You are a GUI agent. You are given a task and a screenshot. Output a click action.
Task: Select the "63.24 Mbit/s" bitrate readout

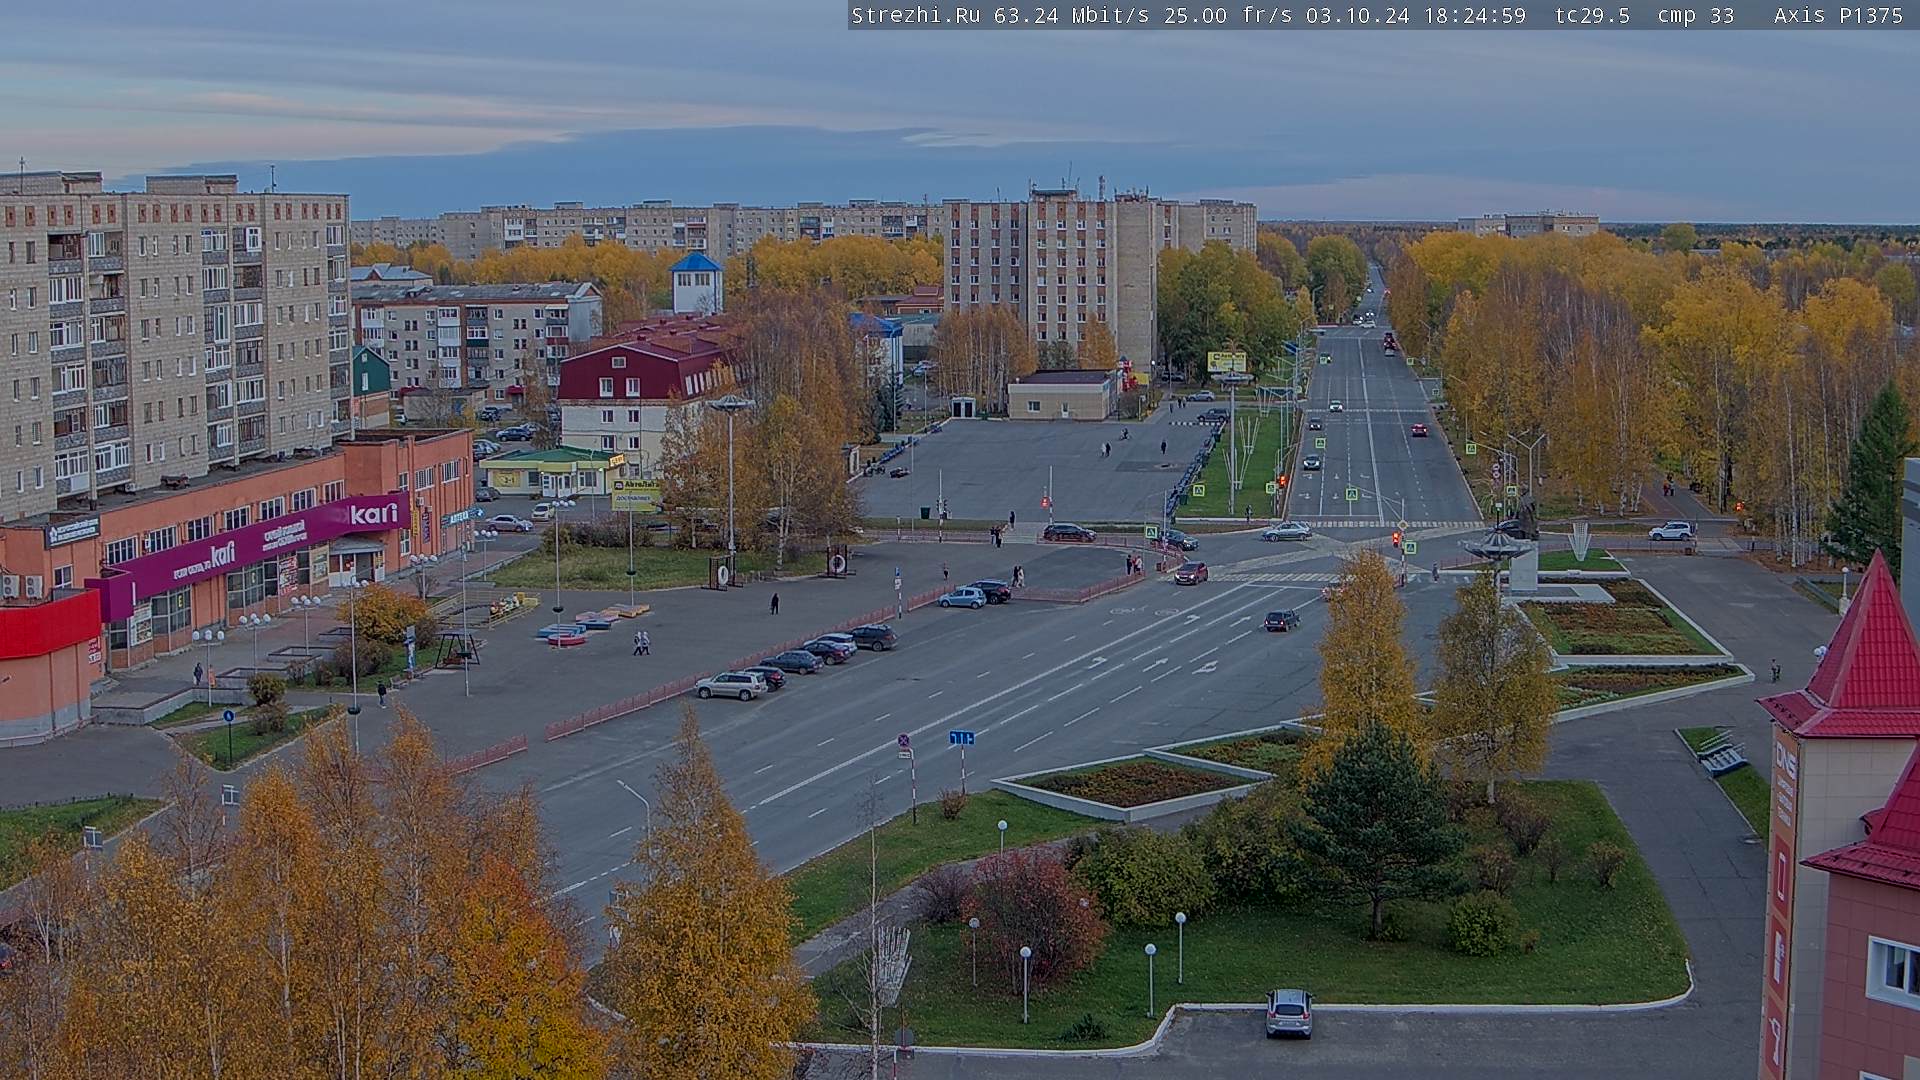coord(1071,15)
